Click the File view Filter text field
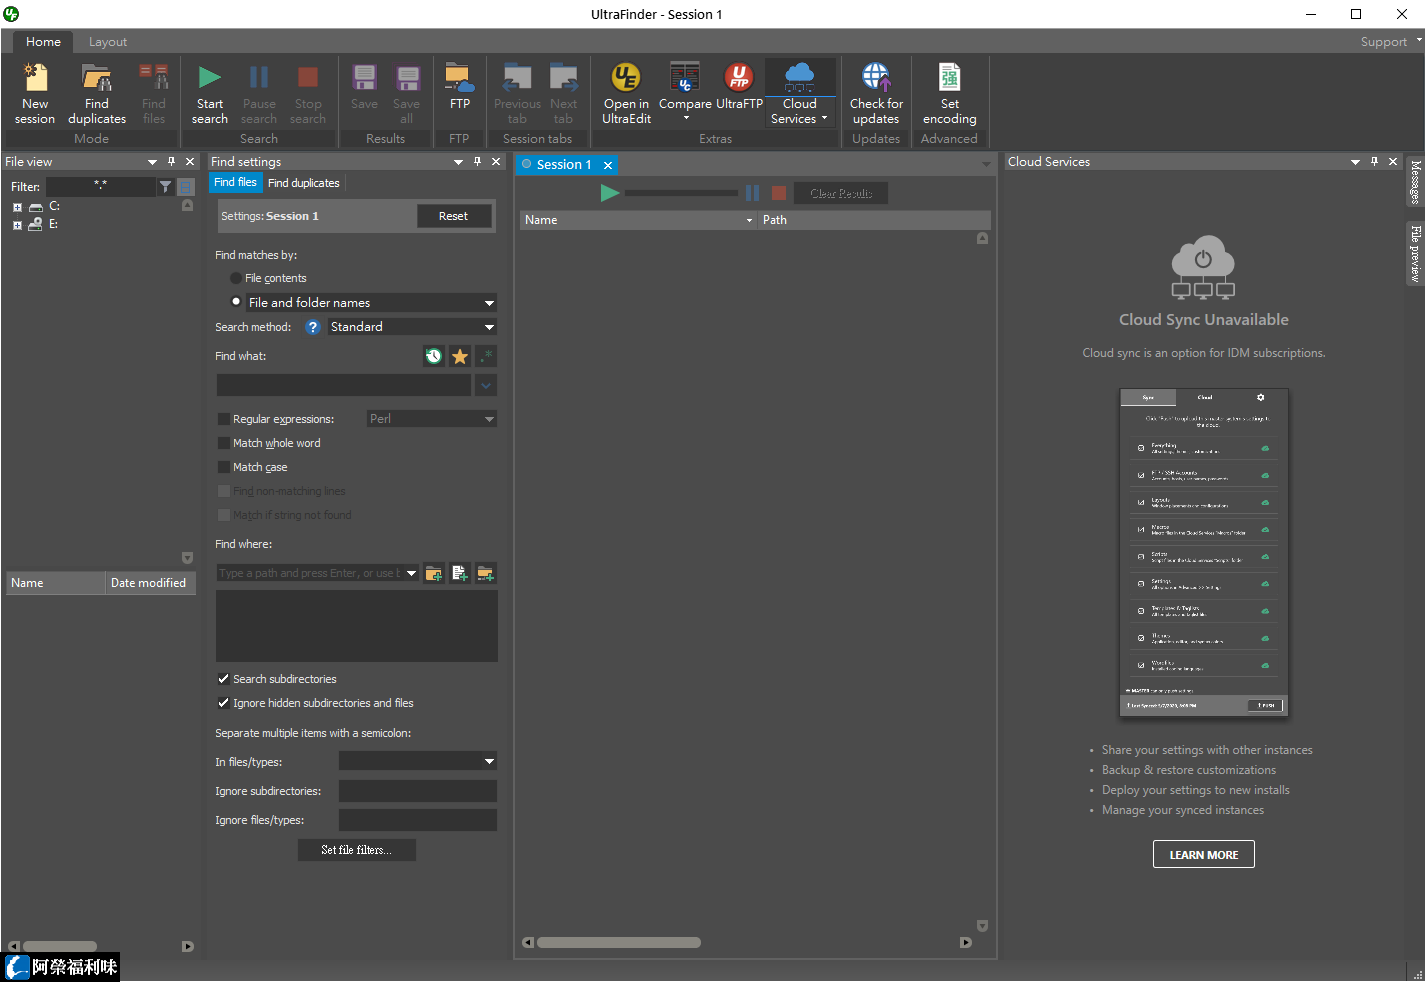 [x=101, y=186]
